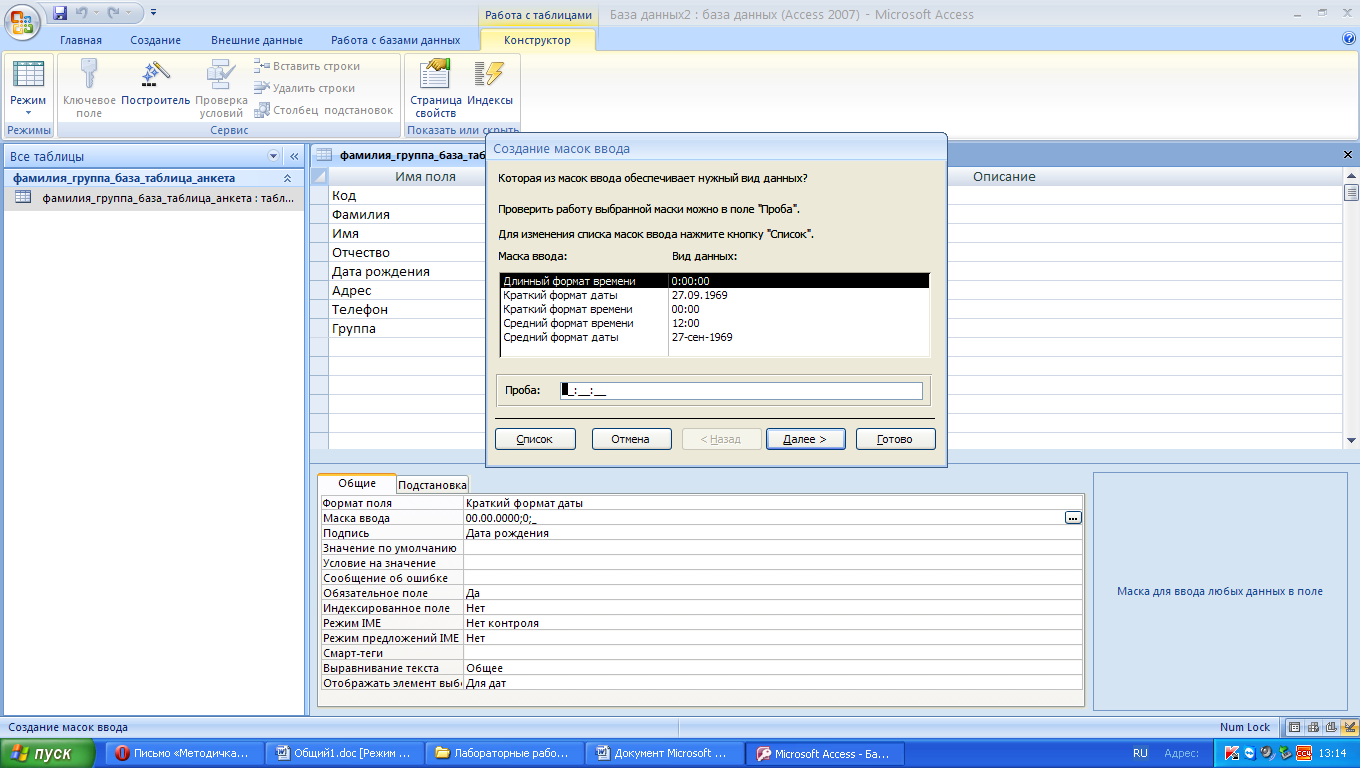Viewport: 1360px width, 768px height.
Task: Switch to the Главная ribbon tab
Action: tap(80, 40)
